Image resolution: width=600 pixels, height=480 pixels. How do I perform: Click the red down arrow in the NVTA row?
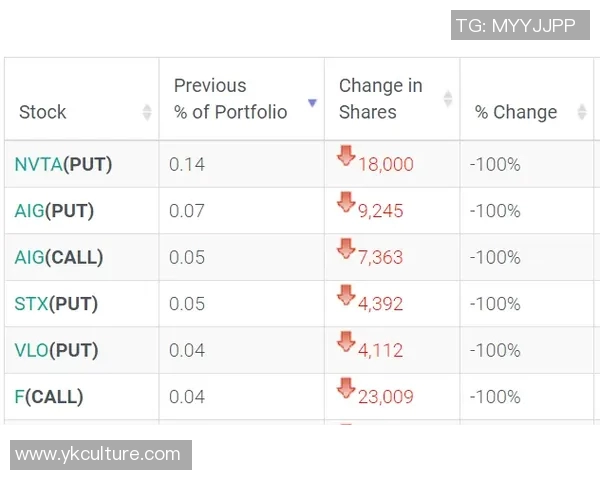tap(347, 156)
